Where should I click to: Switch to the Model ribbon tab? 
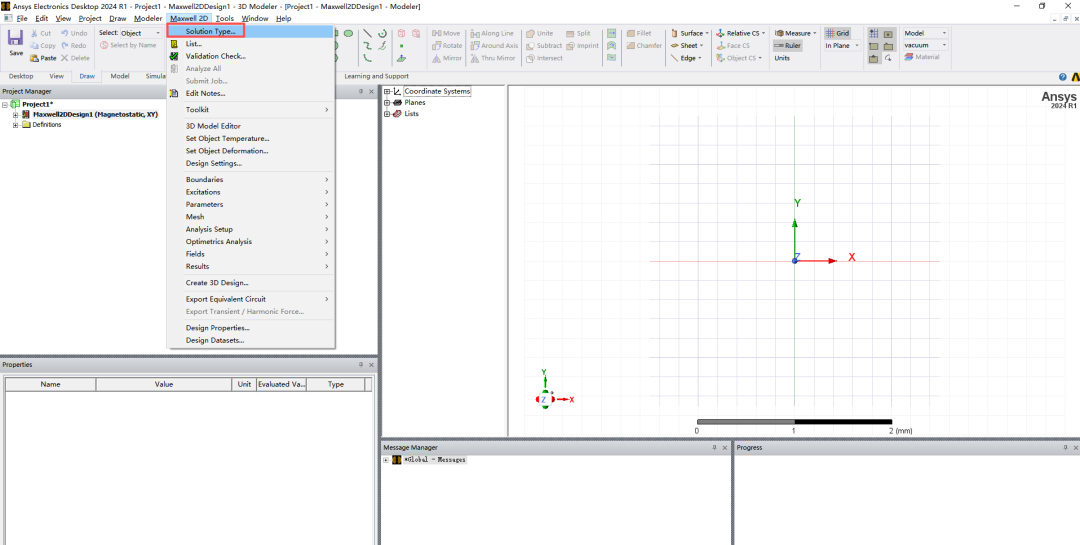(x=120, y=76)
